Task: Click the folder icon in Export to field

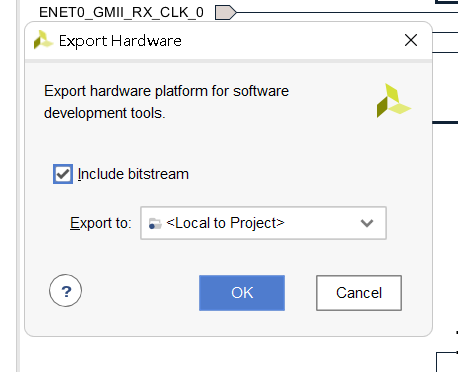Action: pyautogui.click(x=155, y=223)
